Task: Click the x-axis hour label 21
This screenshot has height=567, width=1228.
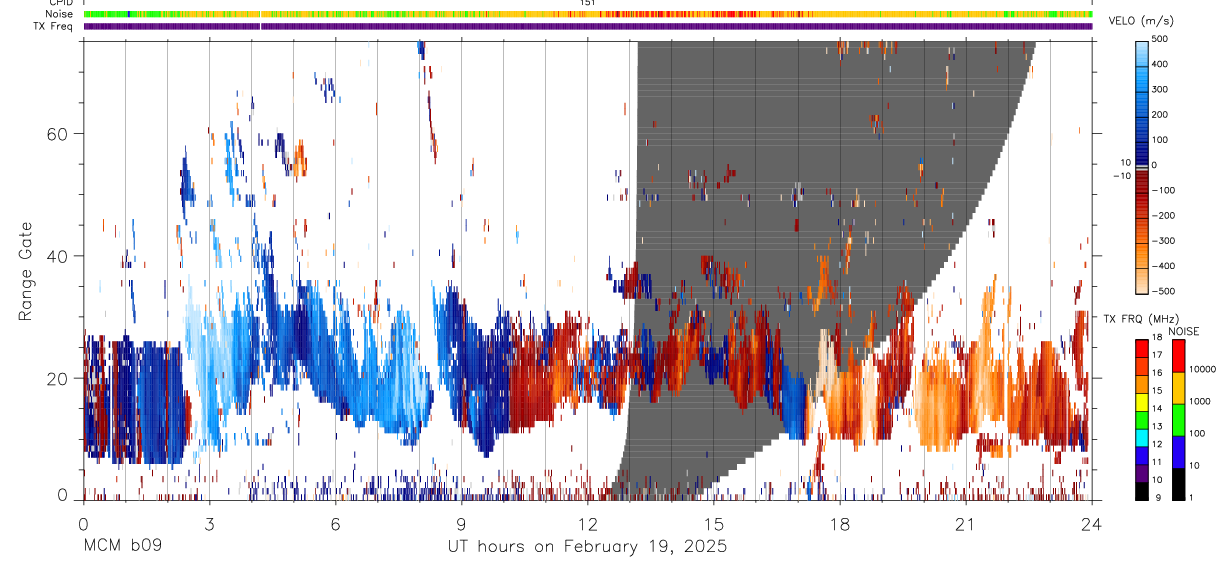Action: (x=965, y=523)
